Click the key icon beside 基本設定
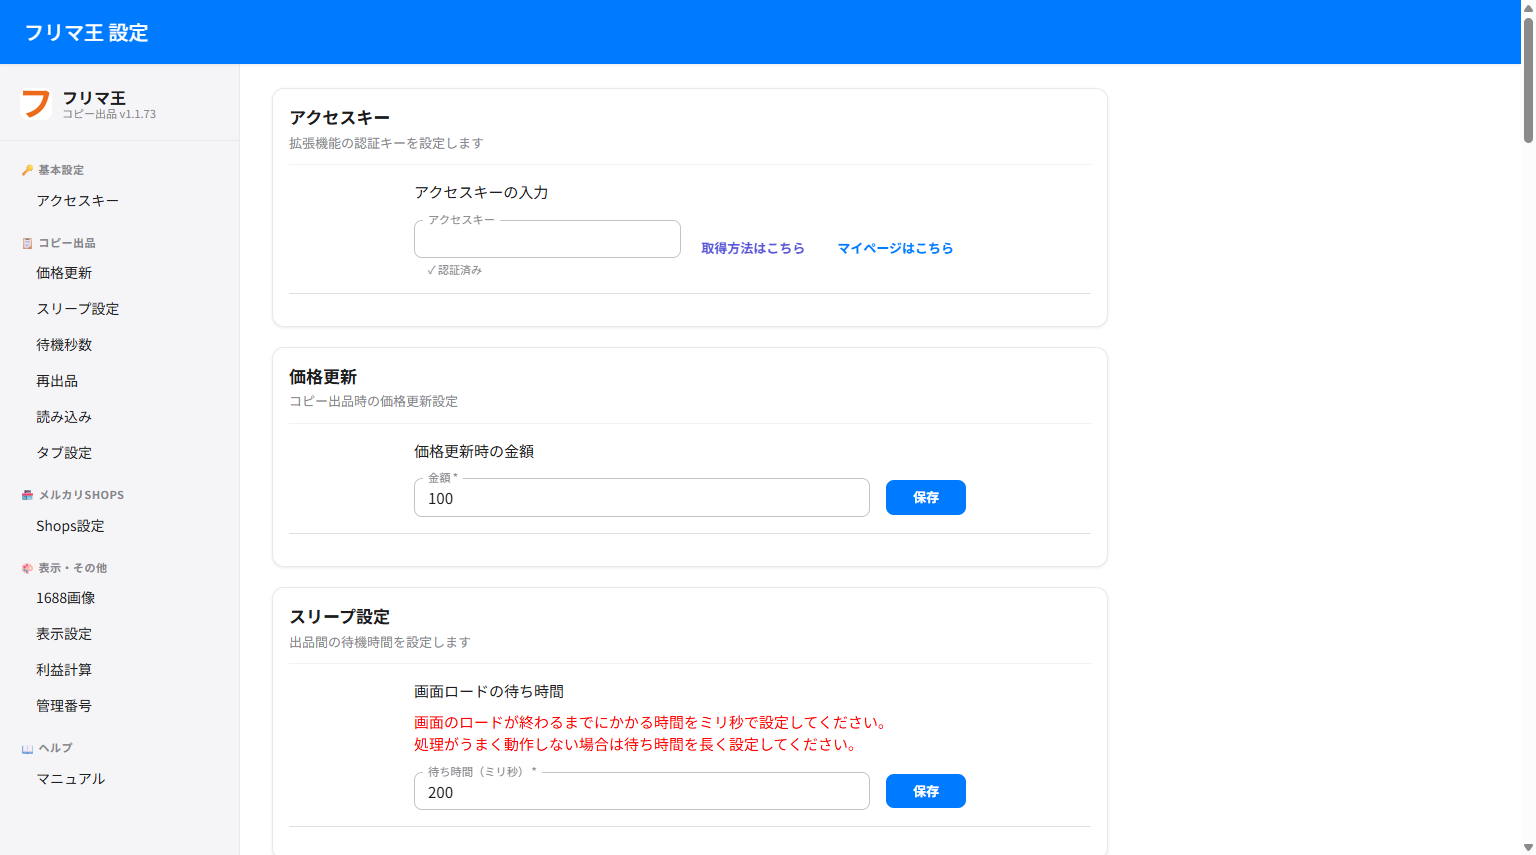The height and width of the screenshot is (855, 1536). (x=25, y=169)
